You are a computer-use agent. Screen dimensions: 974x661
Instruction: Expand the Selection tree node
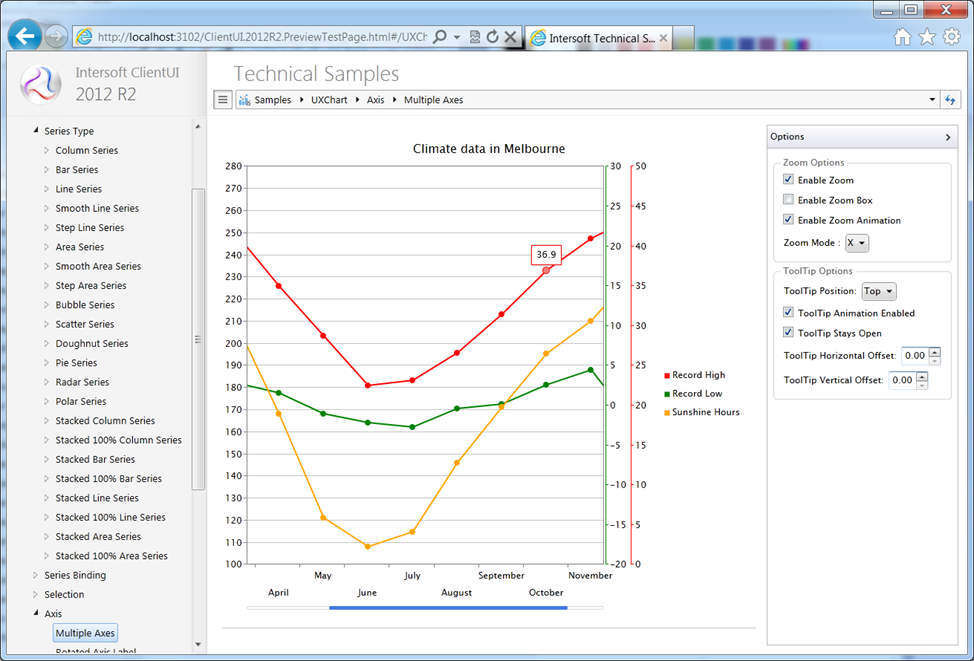[x=35, y=595]
